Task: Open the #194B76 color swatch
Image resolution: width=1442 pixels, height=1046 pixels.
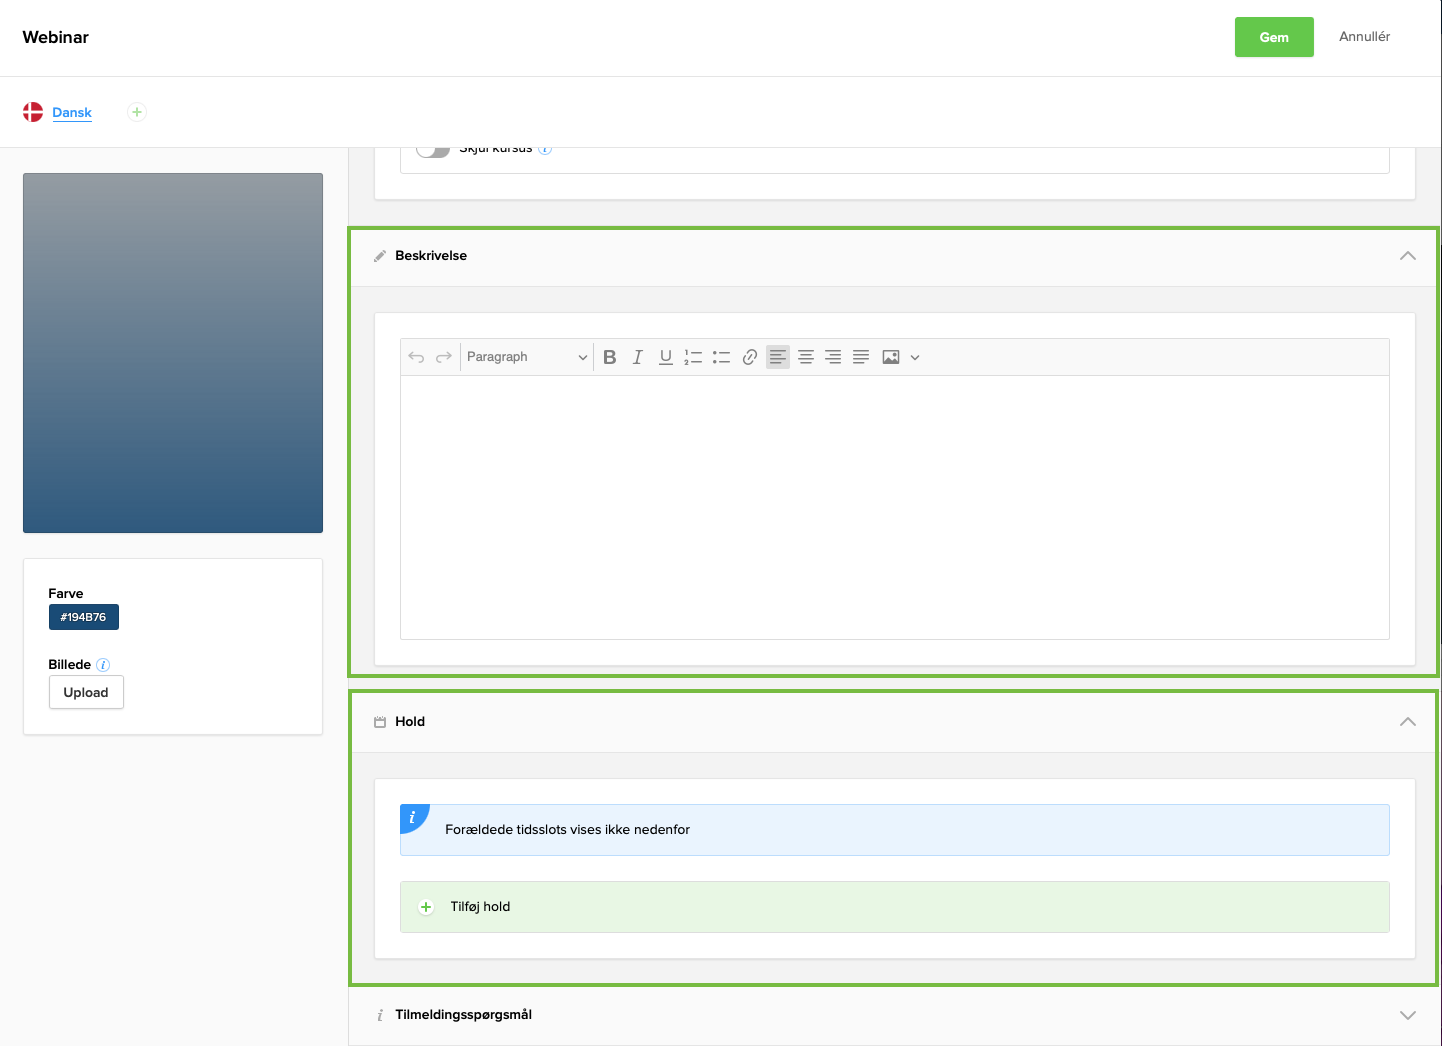Action: 83,617
